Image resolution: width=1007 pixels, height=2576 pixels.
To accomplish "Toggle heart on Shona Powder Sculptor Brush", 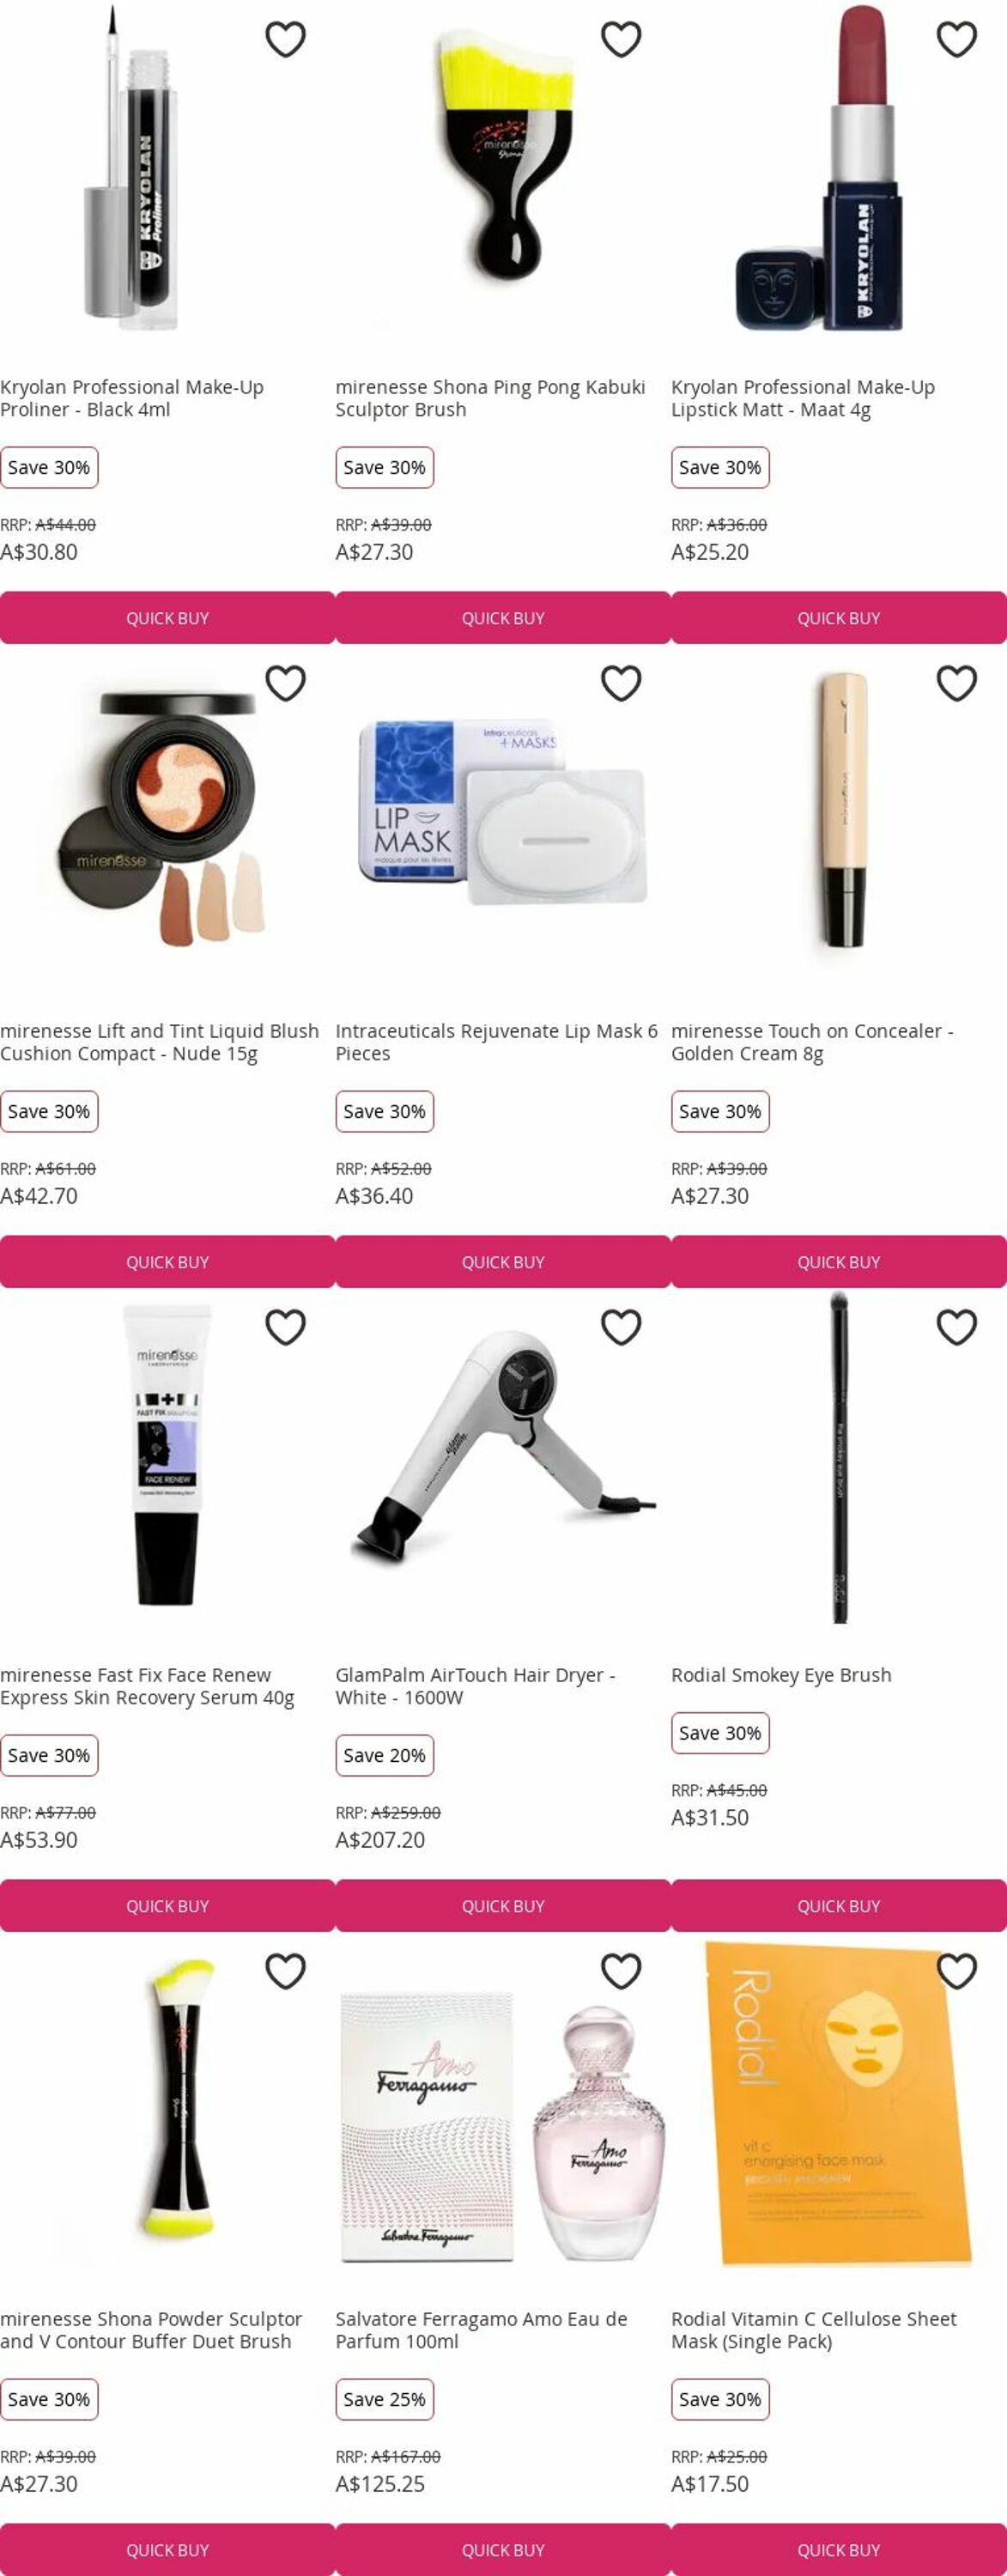I will [285, 1971].
